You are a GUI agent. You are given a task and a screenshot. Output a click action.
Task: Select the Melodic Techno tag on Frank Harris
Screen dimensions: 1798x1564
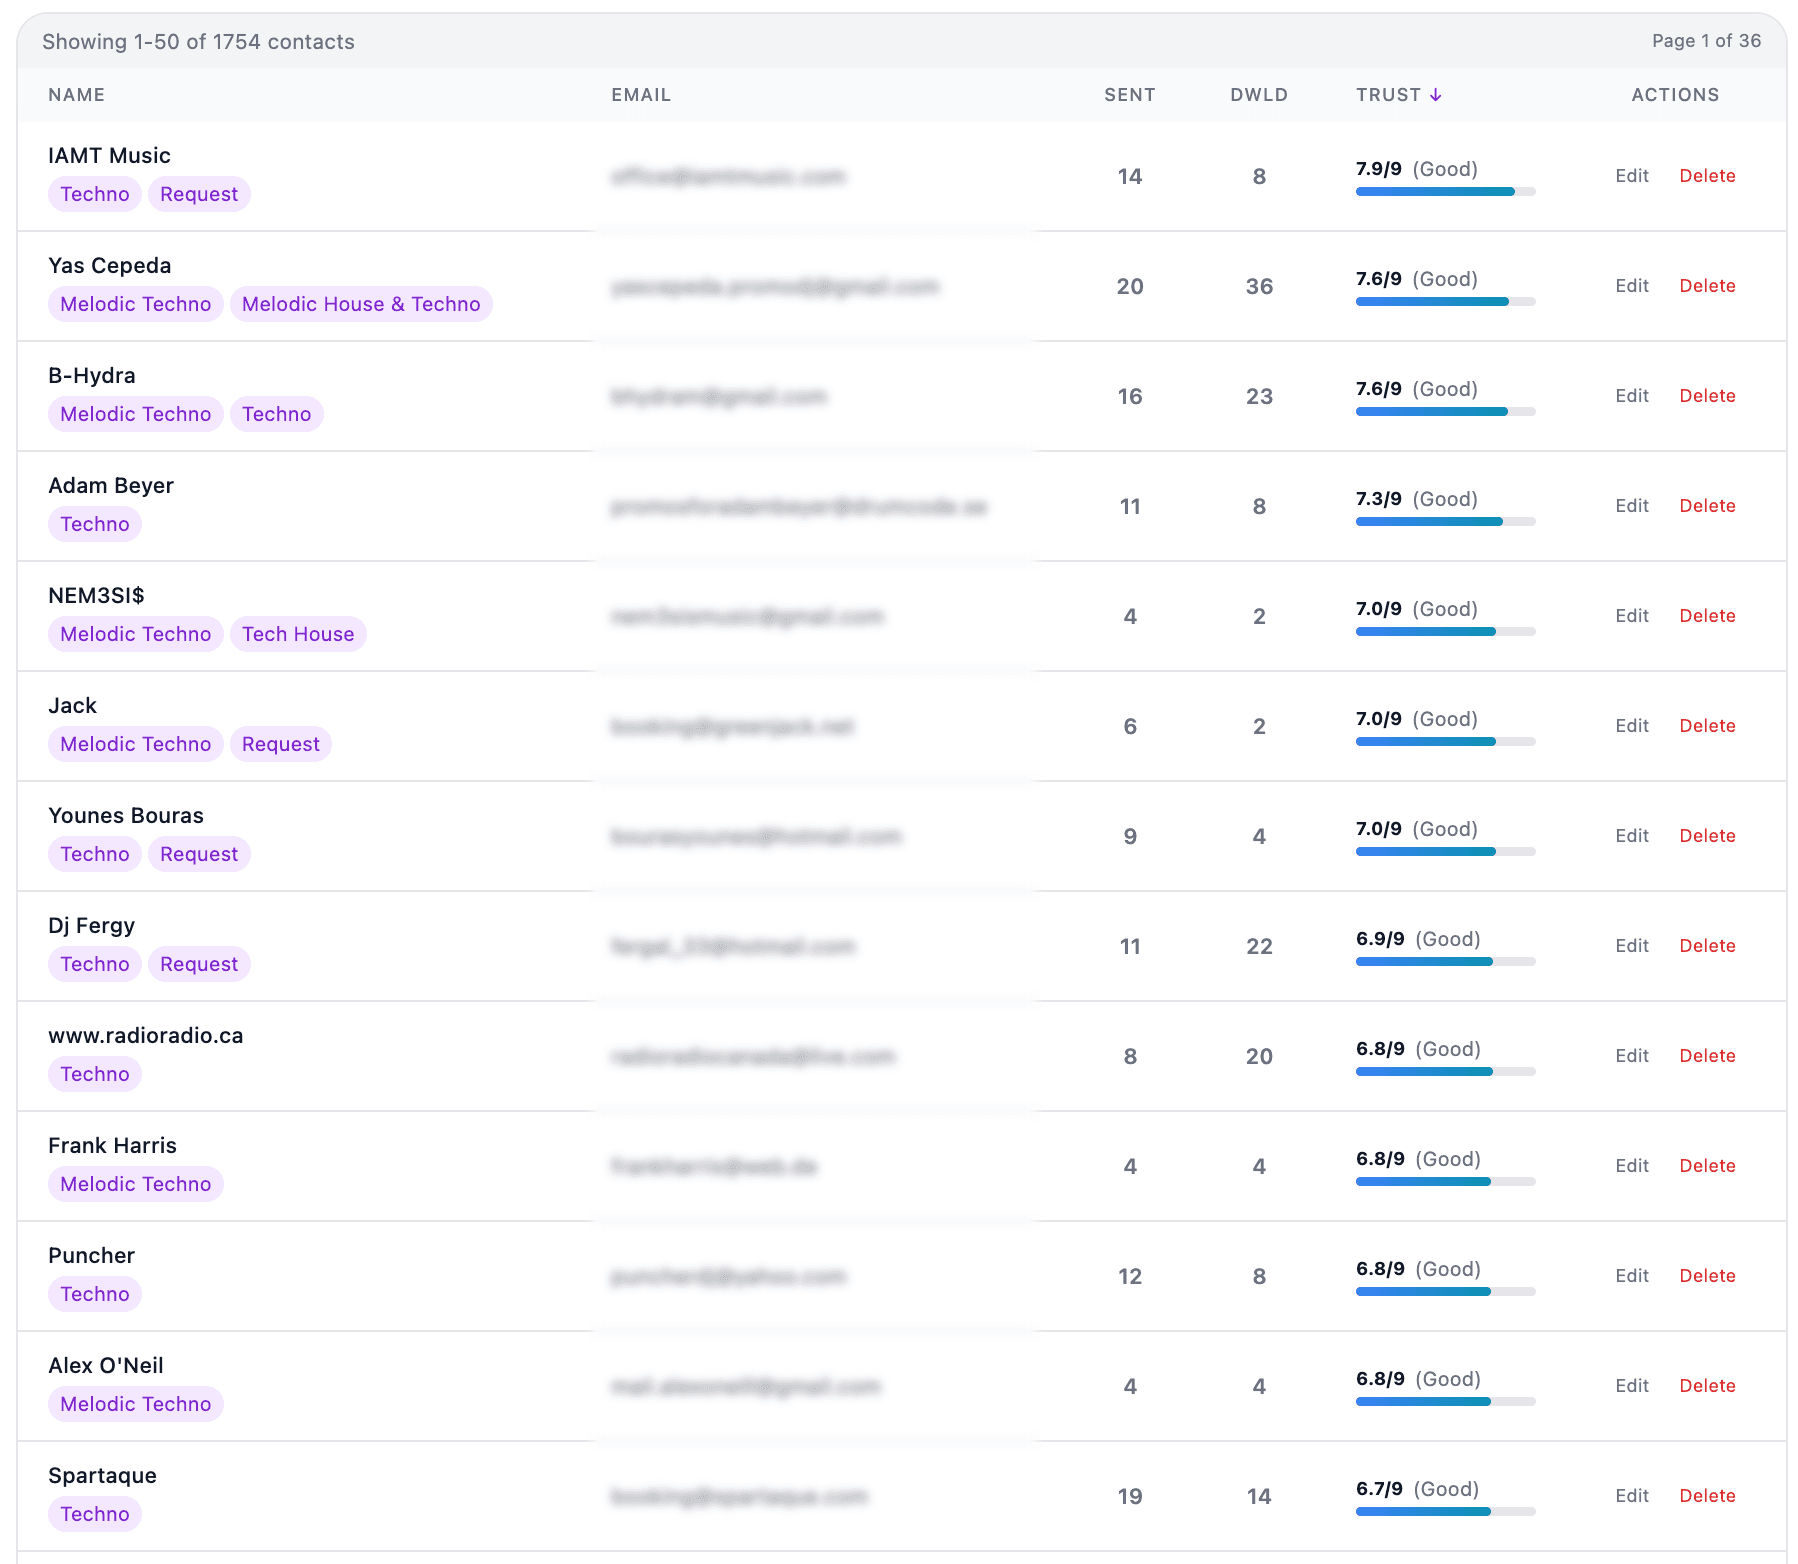point(135,1183)
